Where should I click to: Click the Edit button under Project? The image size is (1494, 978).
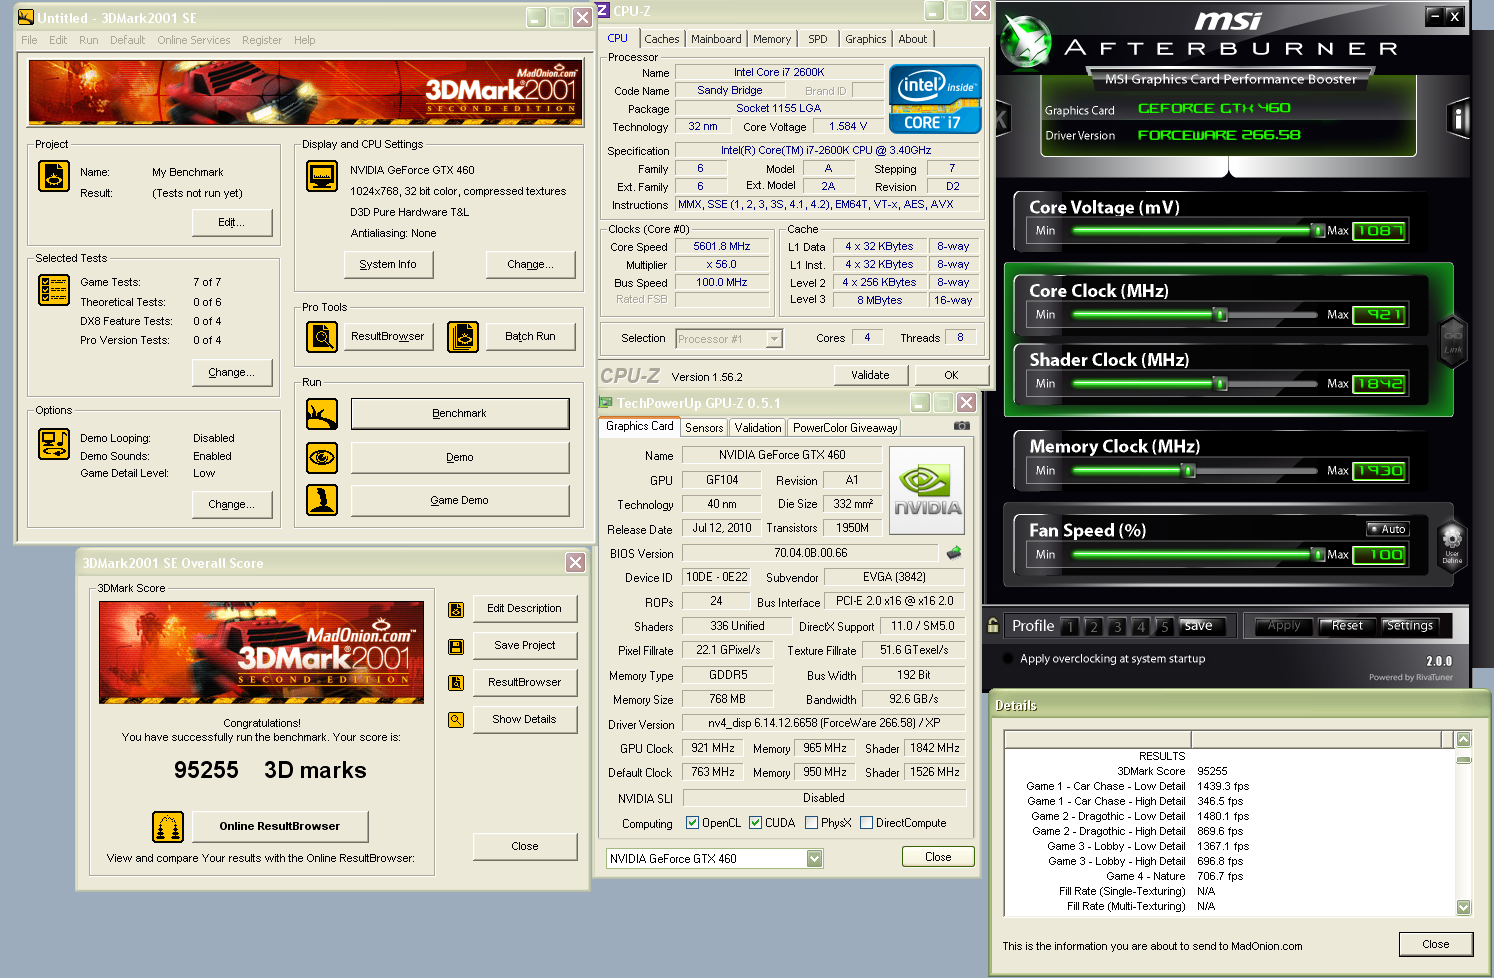coord(232,222)
